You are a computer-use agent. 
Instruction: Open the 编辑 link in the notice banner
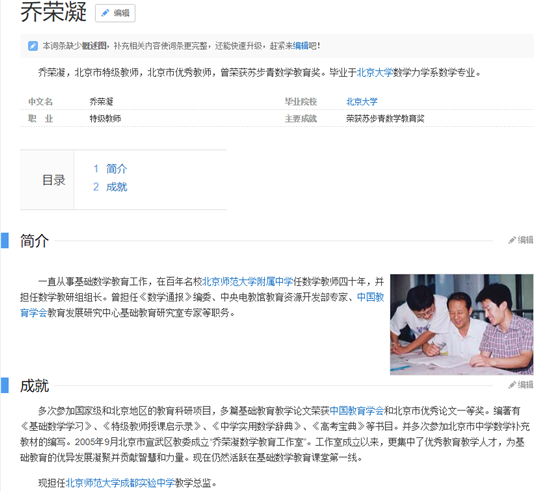point(301,46)
